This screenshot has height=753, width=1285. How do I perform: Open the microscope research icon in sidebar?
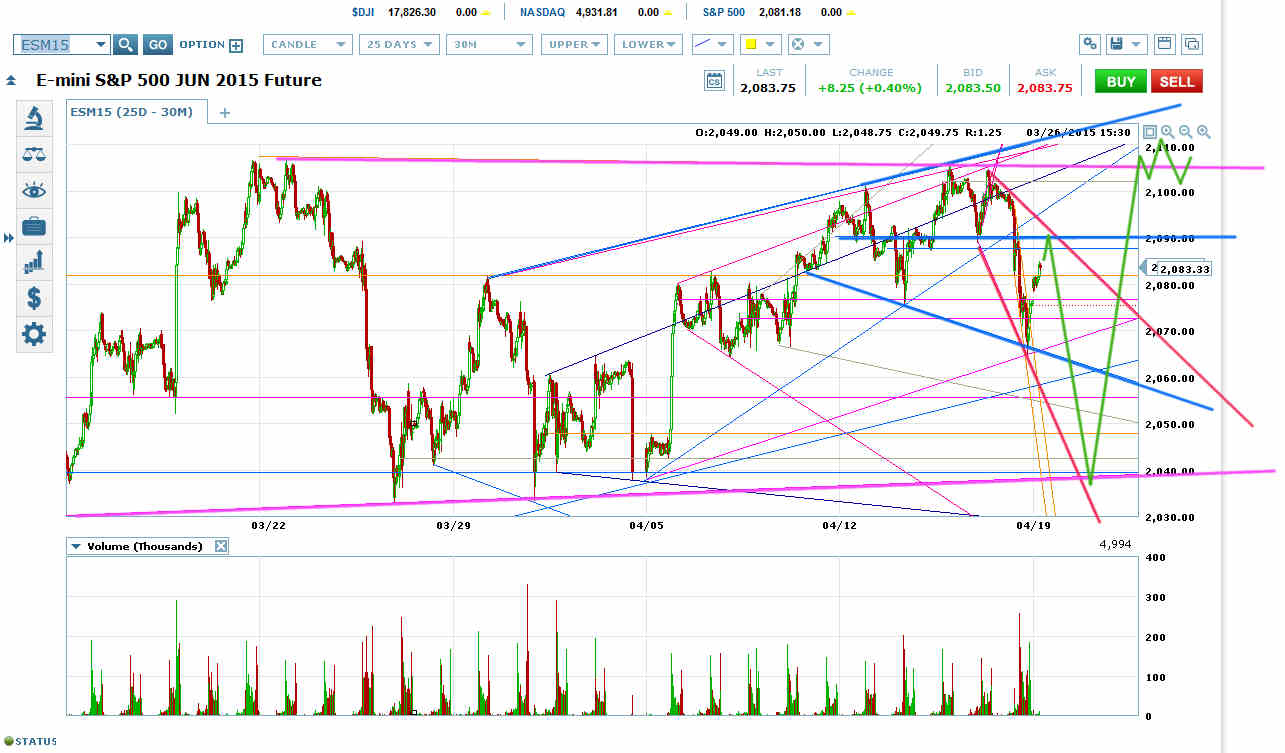pos(34,119)
